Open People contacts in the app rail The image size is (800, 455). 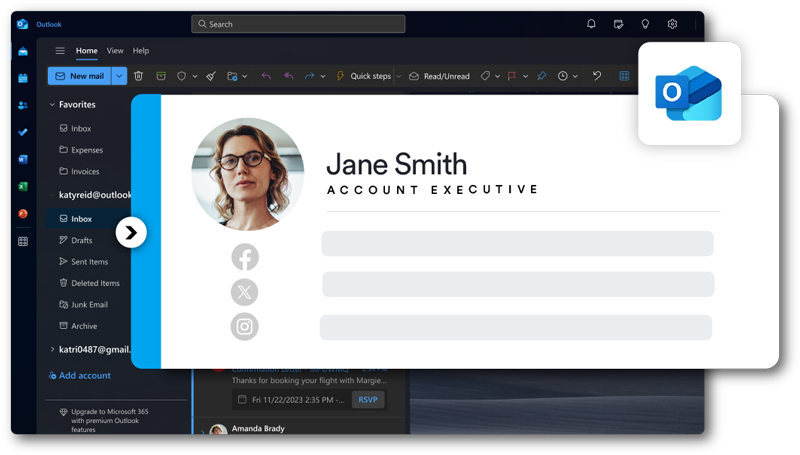23,105
